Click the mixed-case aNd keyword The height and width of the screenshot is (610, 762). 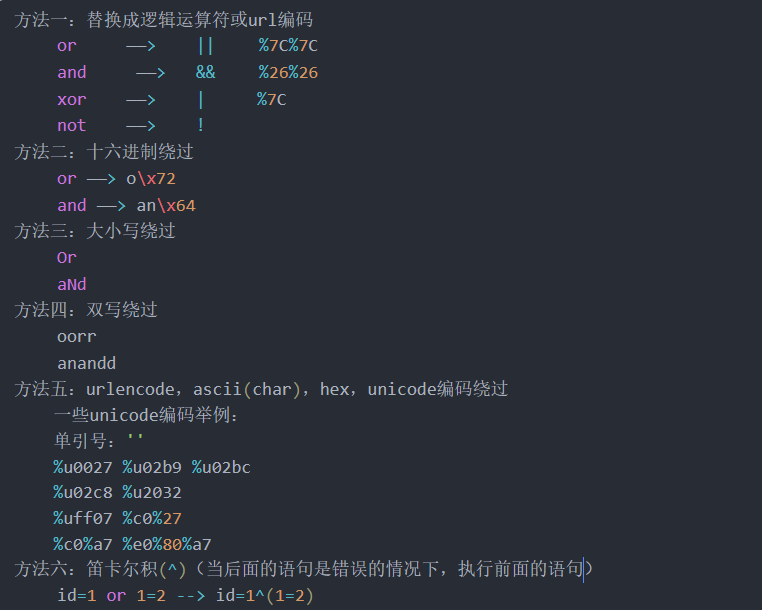(x=71, y=284)
